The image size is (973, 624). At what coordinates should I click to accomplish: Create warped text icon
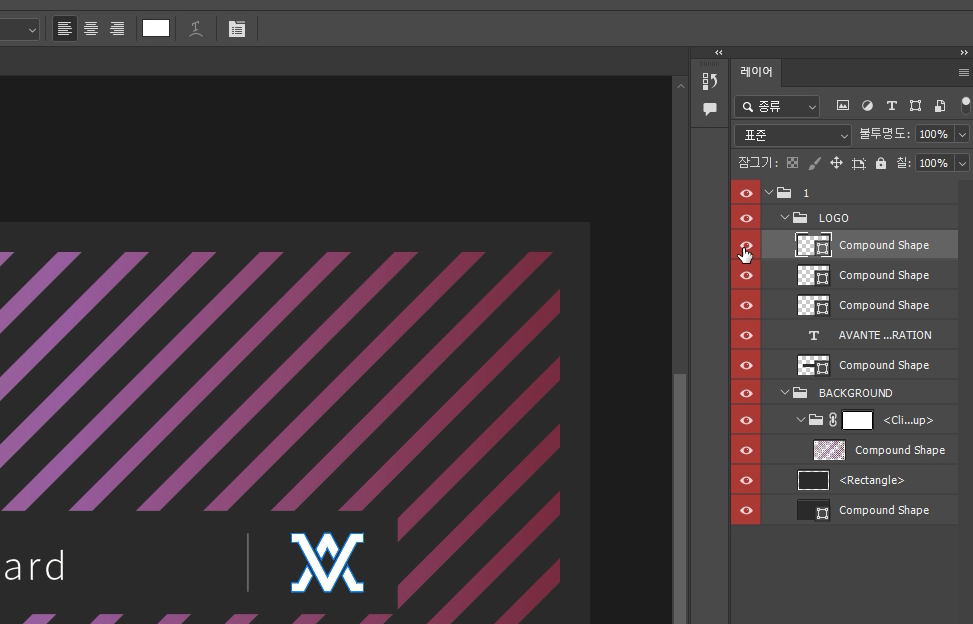point(196,29)
